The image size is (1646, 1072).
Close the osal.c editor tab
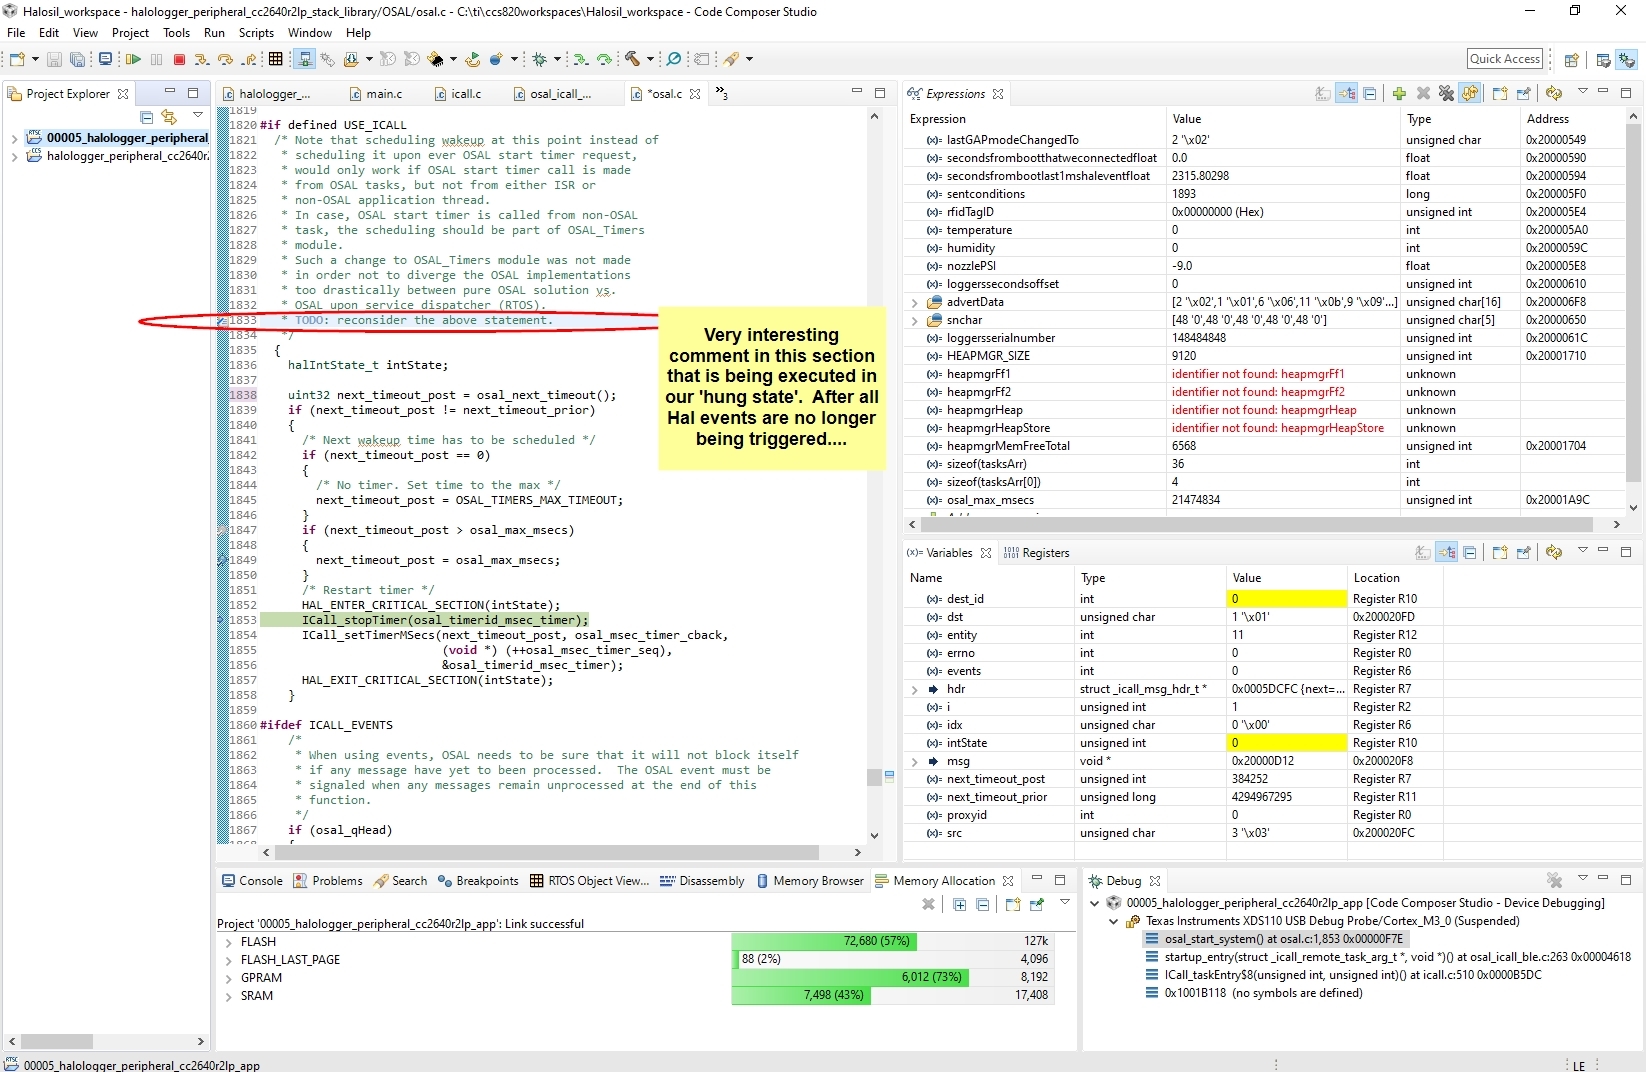tap(695, 94)
